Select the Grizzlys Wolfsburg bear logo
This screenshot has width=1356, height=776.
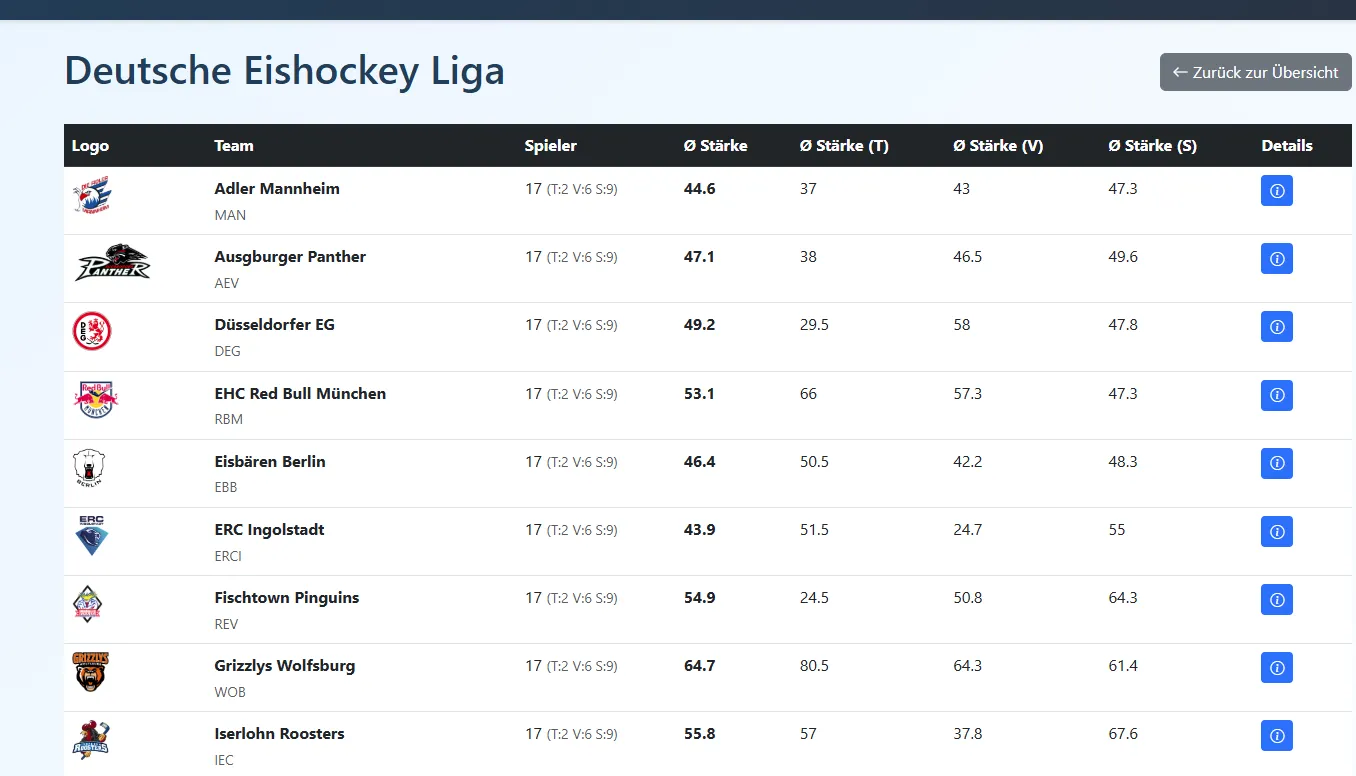pos(91,671)
